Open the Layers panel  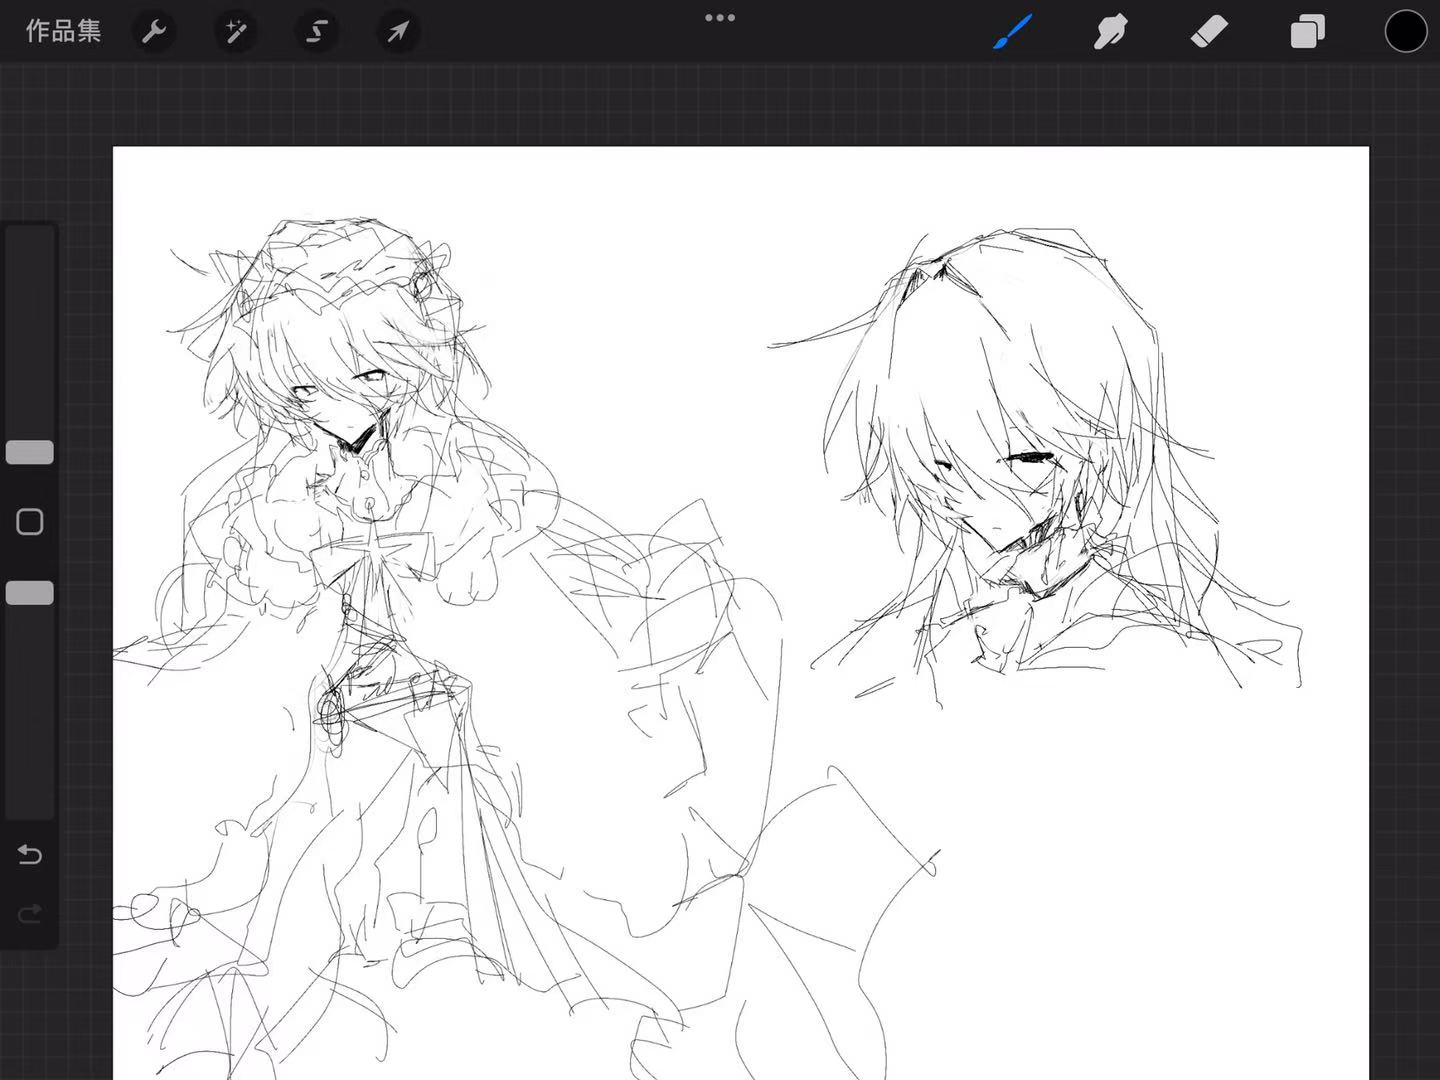[1307, 31]
